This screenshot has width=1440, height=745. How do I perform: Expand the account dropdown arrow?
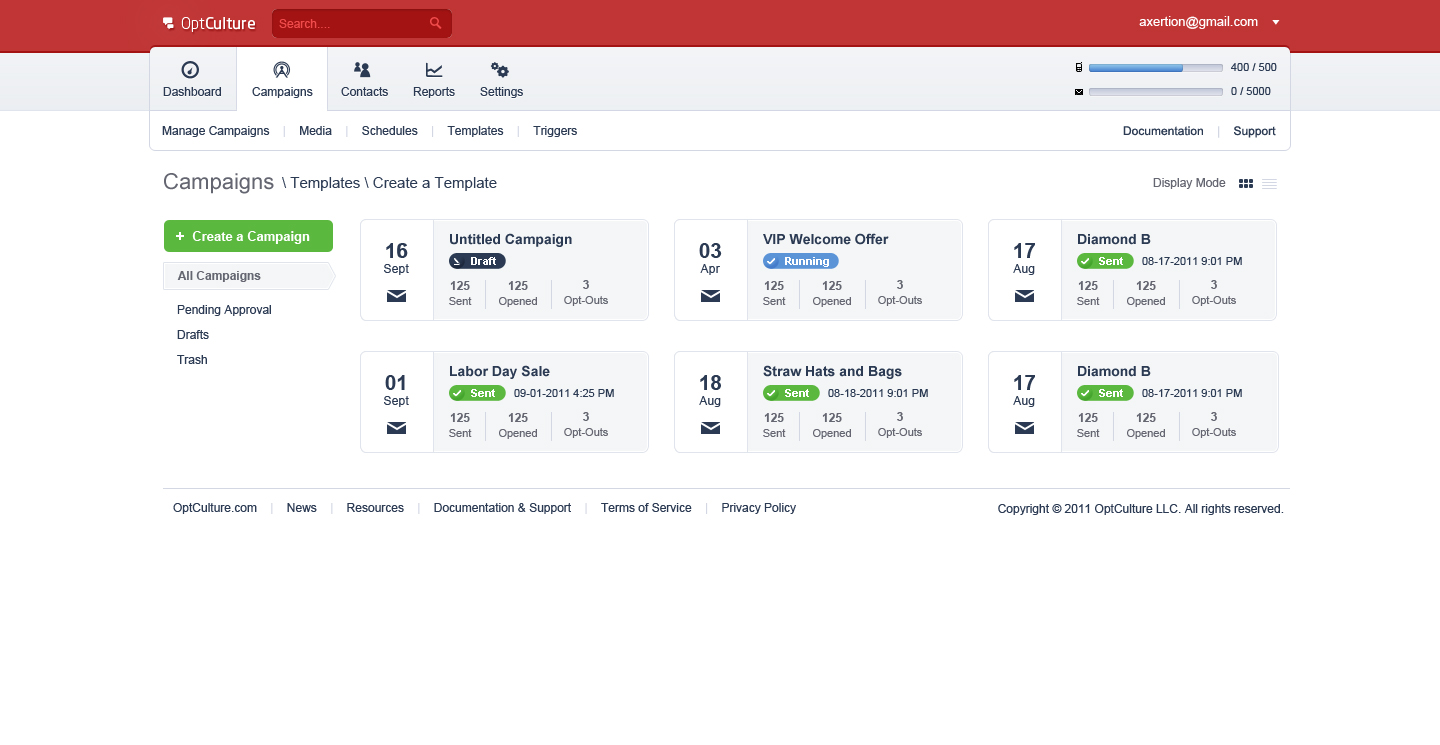[1276, 22]
